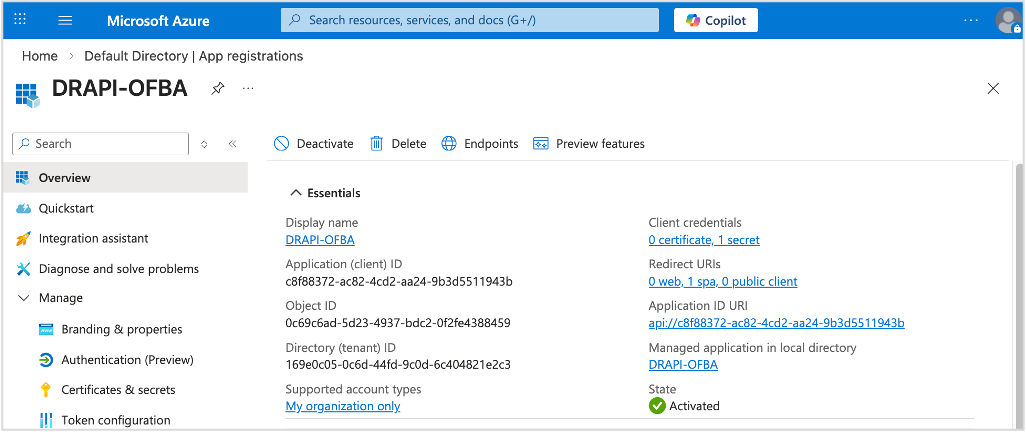Open the user account avatar
Screen dimensions: 1026x432
click(x=1008, y=20)
